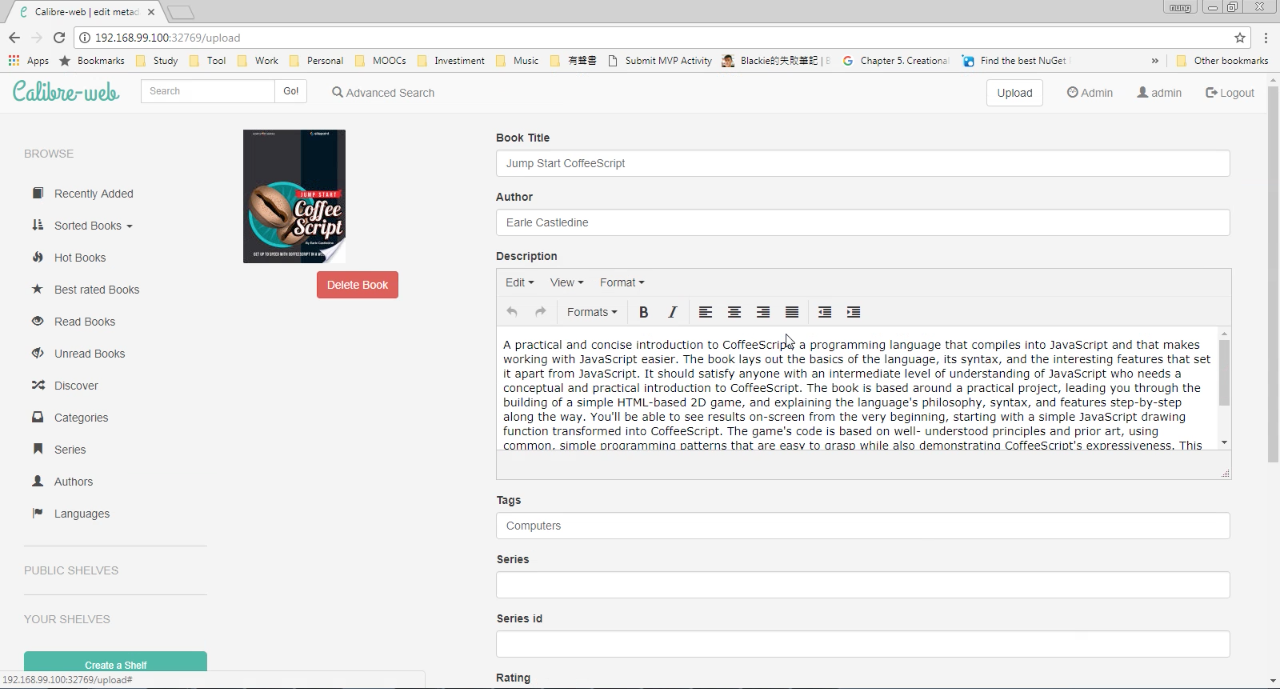Click the CoffeeScript book cover thumbnail
This screenshot has height=689, width=1280.
294,196
